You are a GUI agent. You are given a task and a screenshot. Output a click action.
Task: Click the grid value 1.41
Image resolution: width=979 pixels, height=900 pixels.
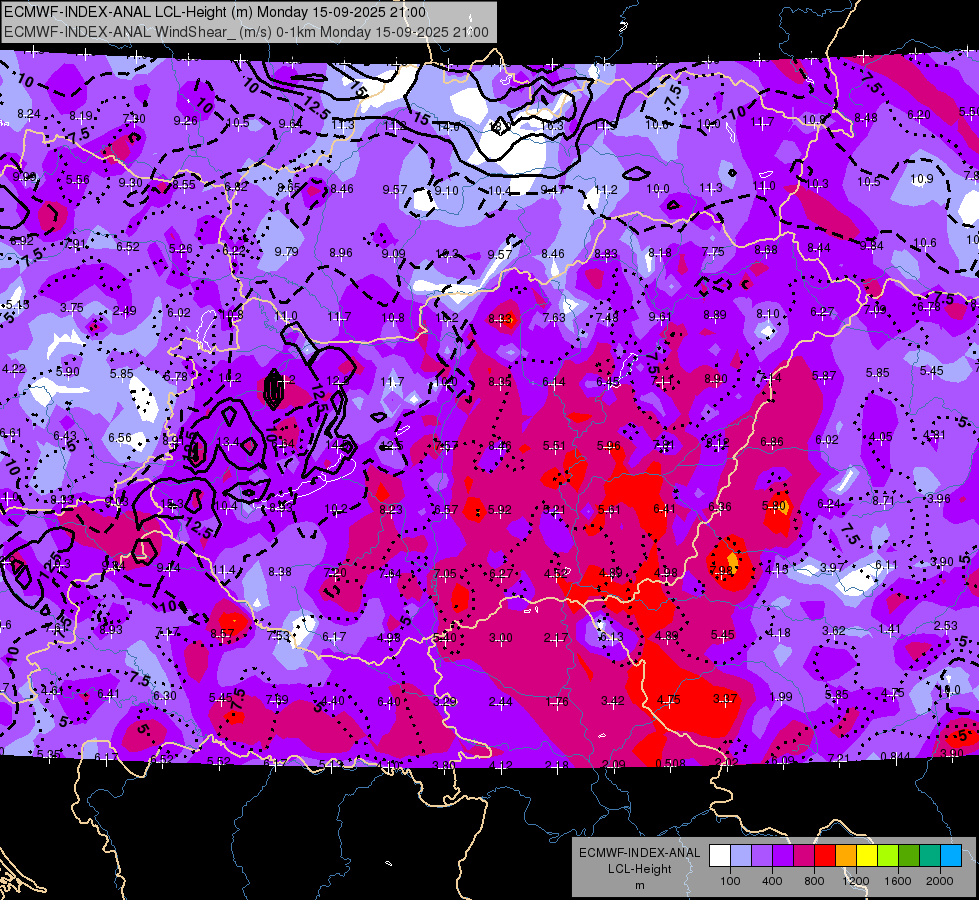[x=890, y=629]
